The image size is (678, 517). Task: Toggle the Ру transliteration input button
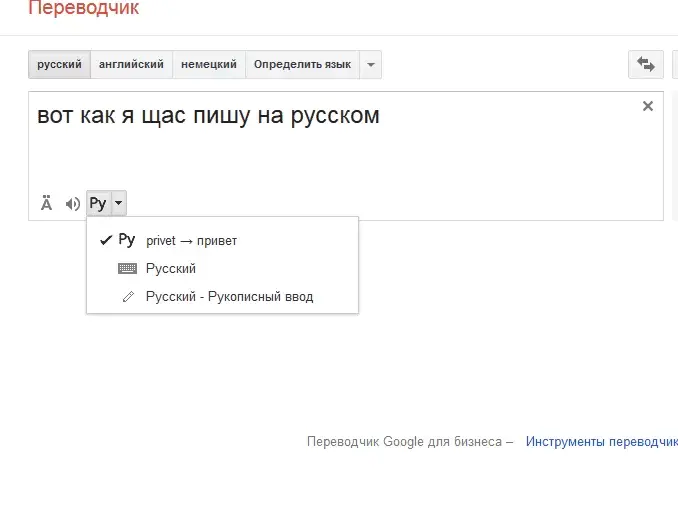point(98,203)
